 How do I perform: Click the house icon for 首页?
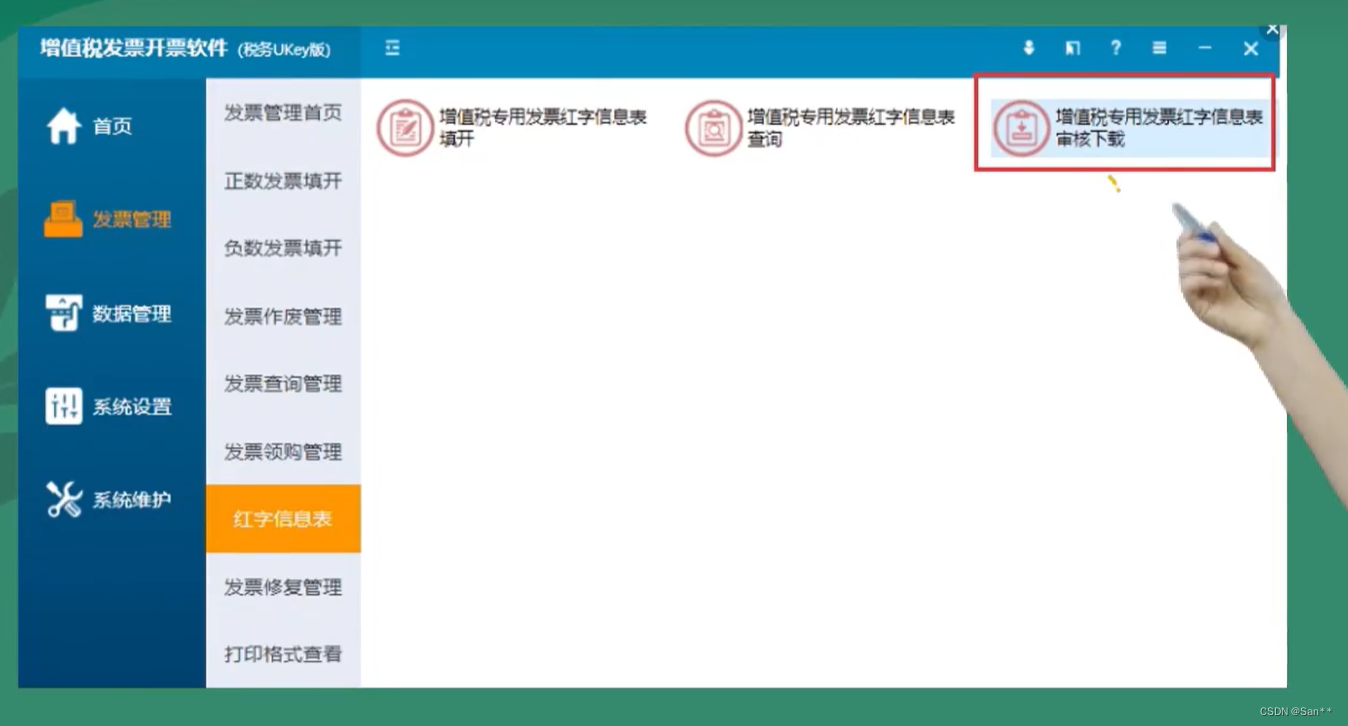point(64,126)
